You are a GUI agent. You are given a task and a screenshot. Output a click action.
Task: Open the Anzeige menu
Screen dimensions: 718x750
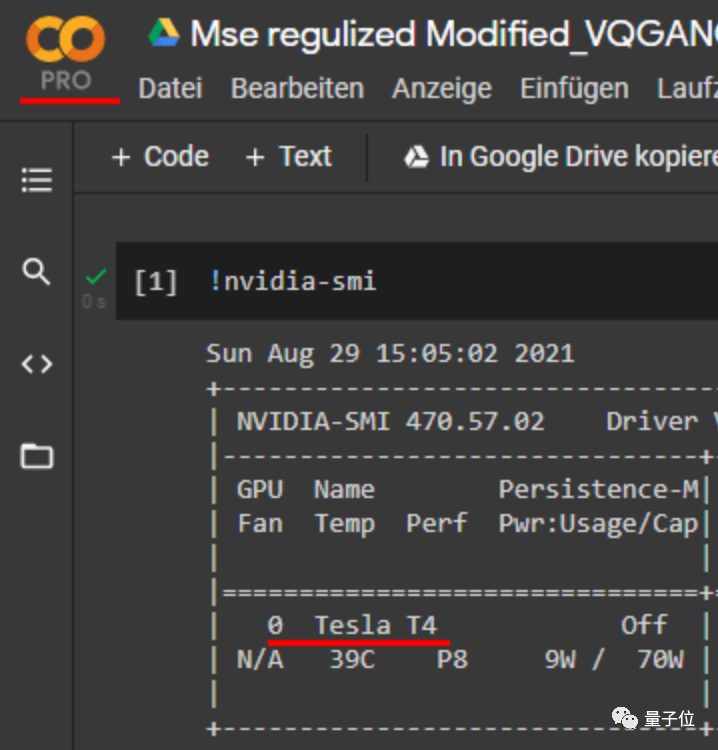pyautogui.click(x=442, y=88)
